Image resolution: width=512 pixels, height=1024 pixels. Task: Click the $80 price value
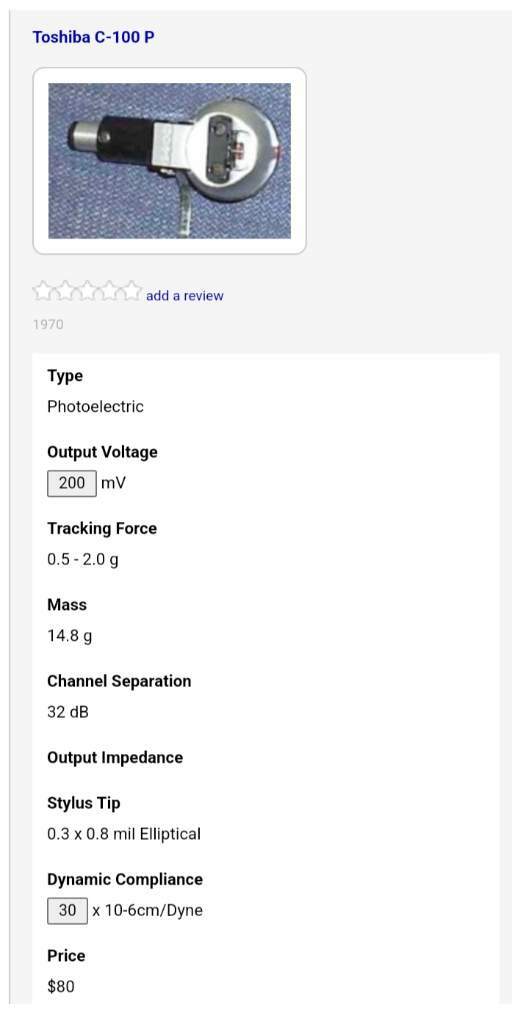coord(61,986)
